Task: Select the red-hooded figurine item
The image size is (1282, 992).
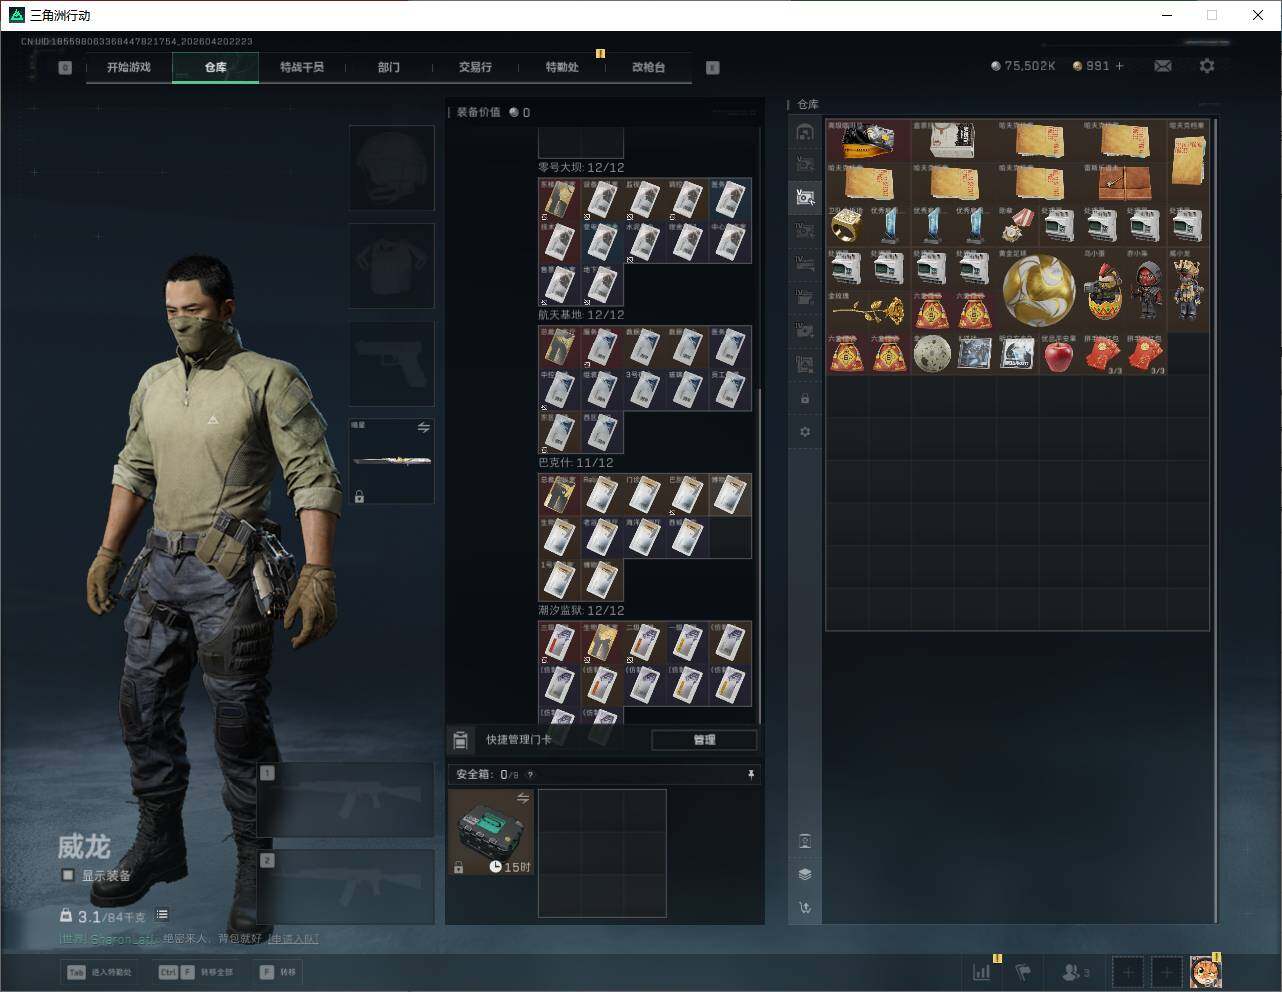Action: 1145,290
